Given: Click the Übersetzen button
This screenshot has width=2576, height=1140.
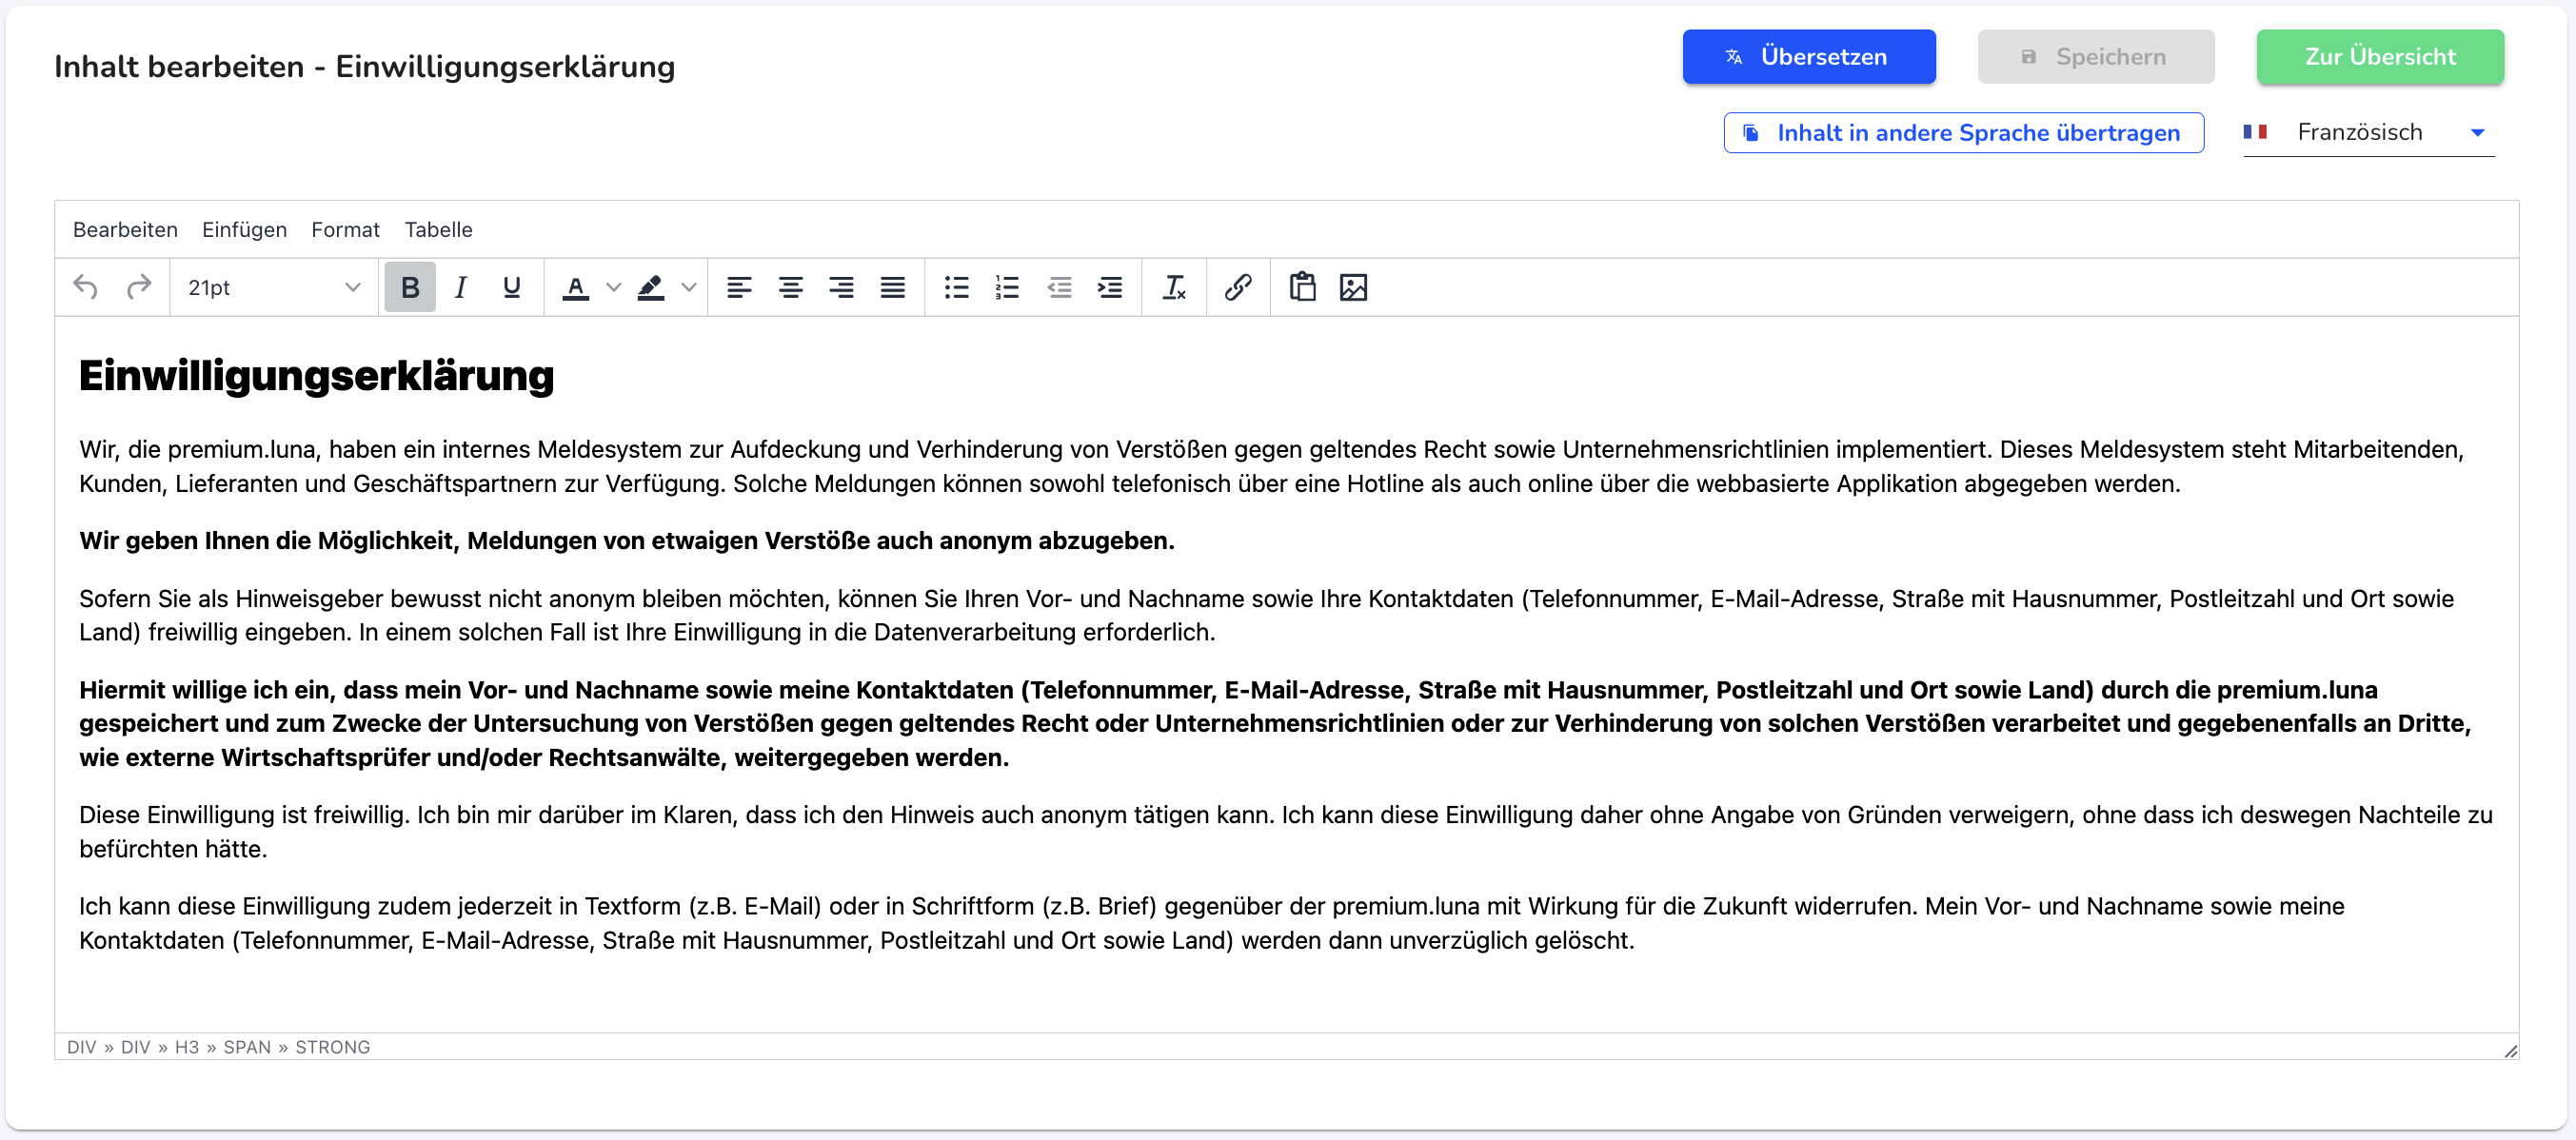Looking at the screenshot, I should [1809, 57].
